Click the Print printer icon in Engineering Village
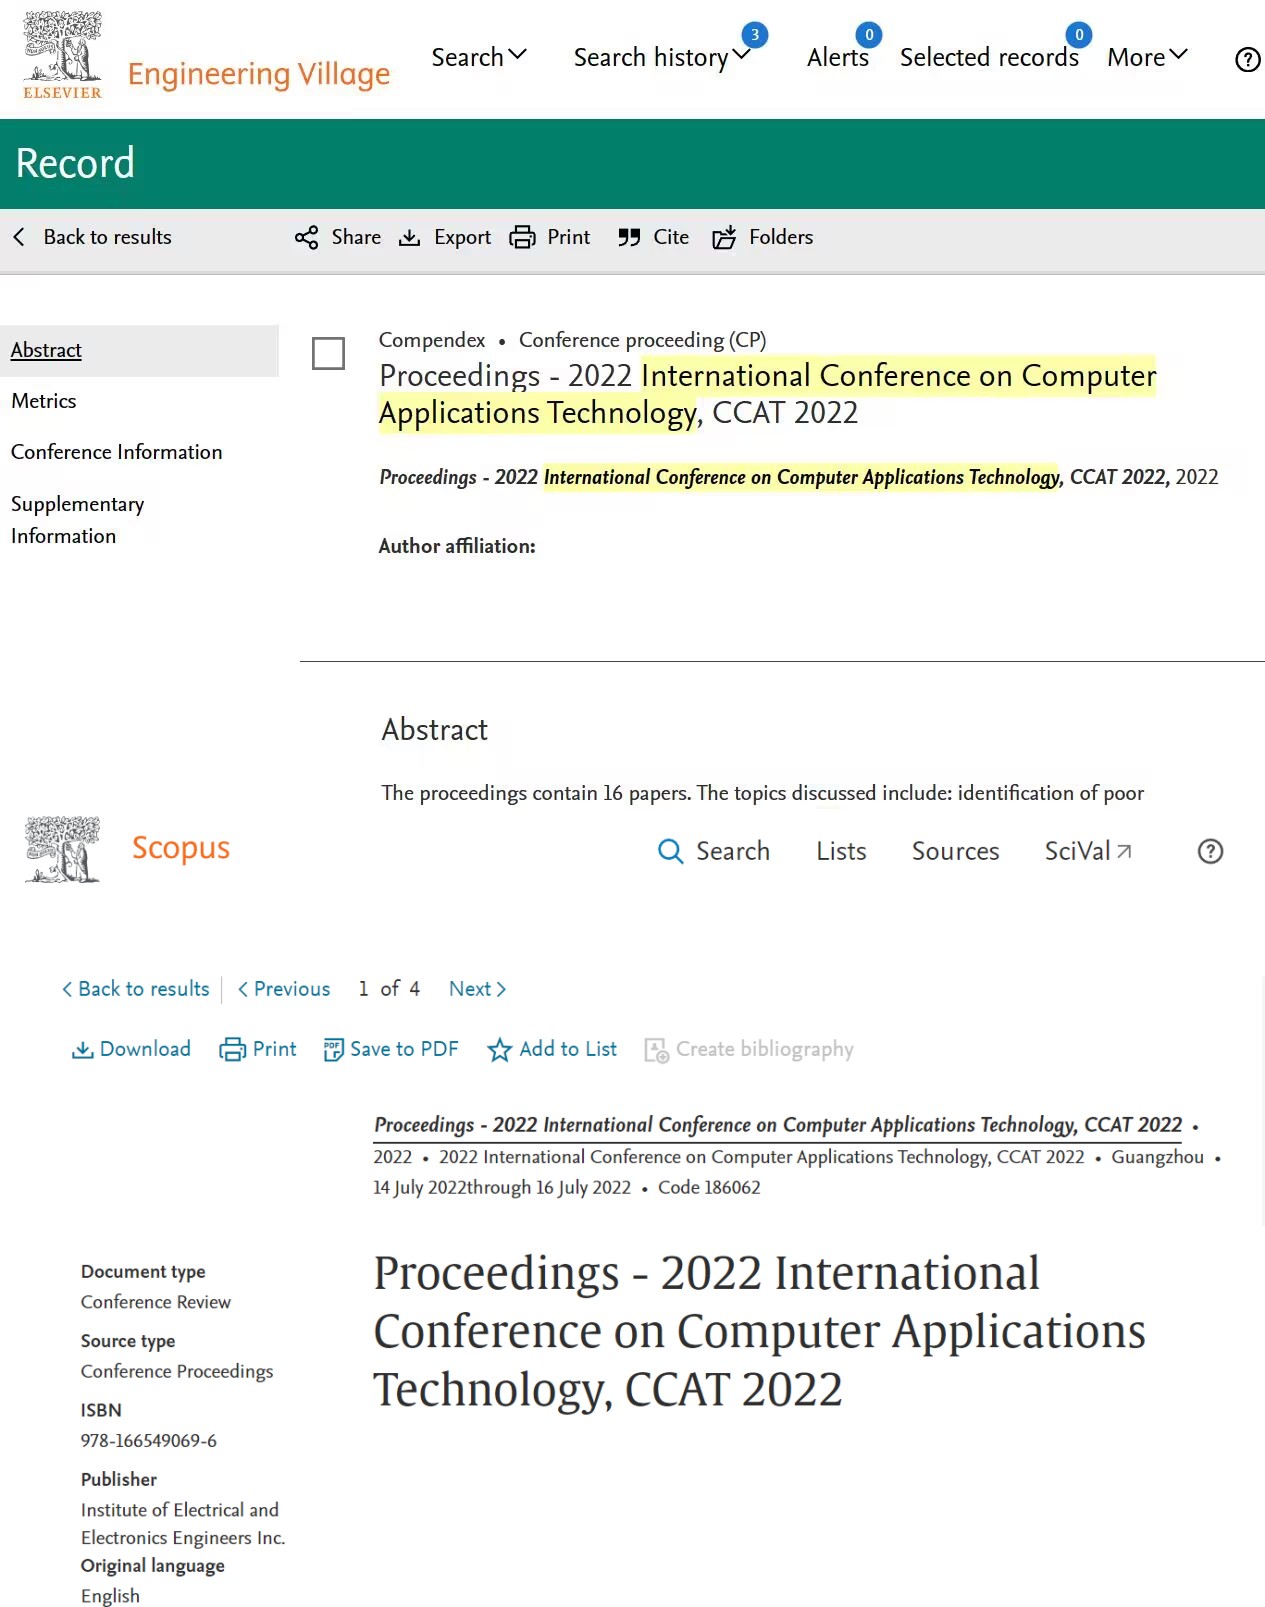Image resolution: width=1265 pixels, height=1607 pixels. coord(522,237)
